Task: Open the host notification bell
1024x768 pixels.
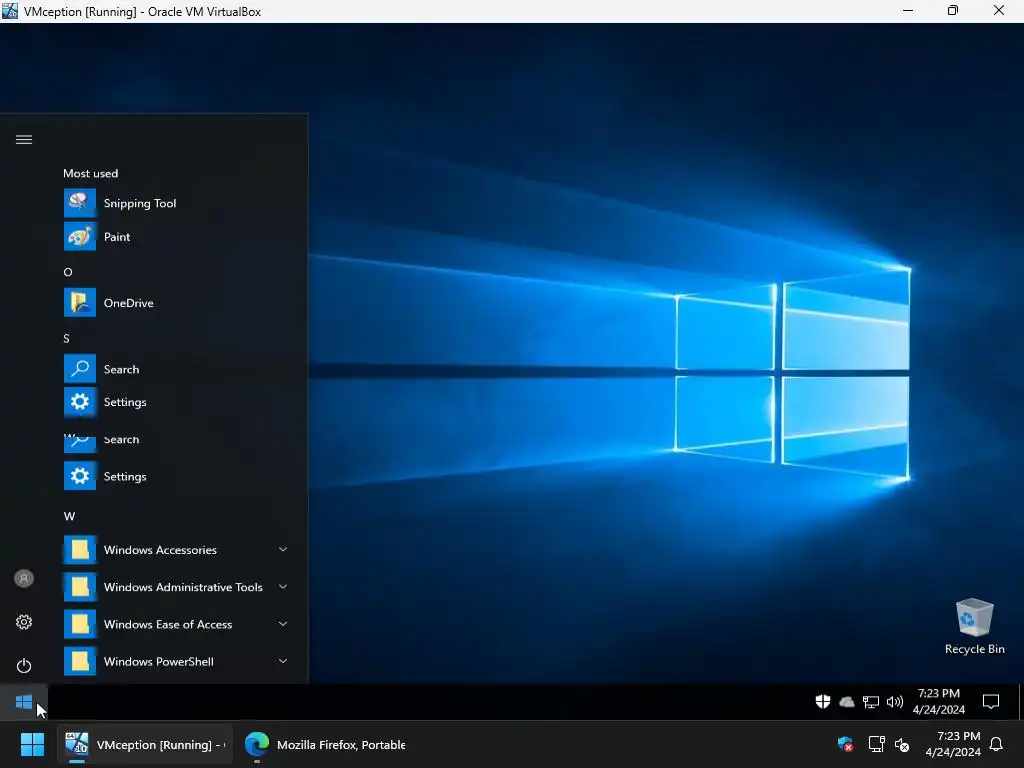Action: (996, 744)
